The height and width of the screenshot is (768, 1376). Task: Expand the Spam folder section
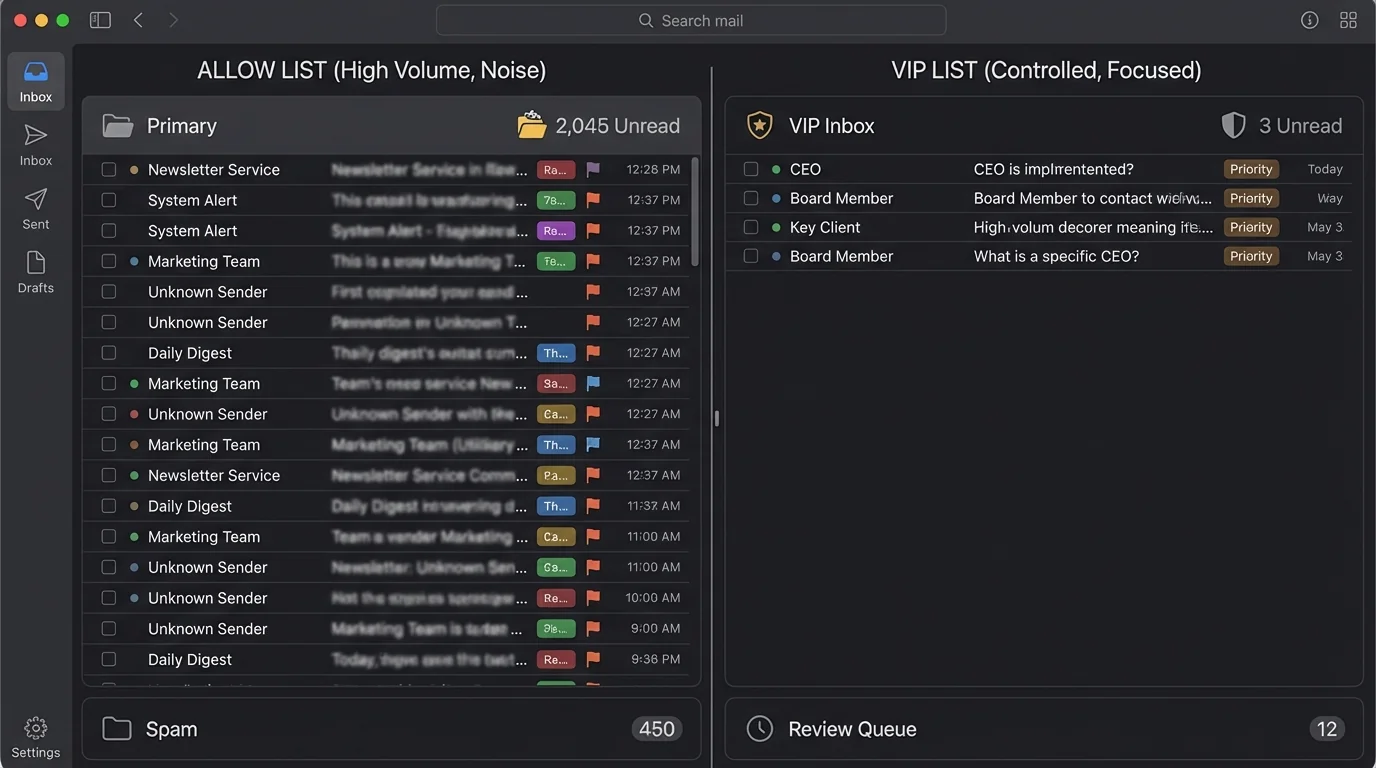(x=391, y=728)
